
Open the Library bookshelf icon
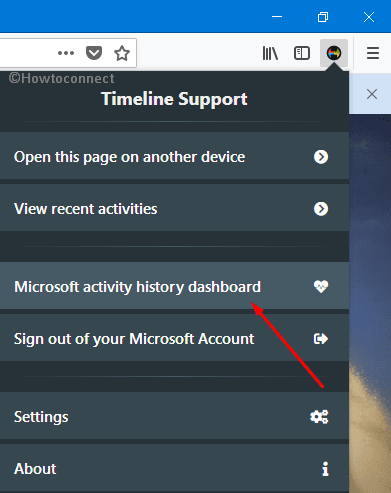tap(270, 53)
